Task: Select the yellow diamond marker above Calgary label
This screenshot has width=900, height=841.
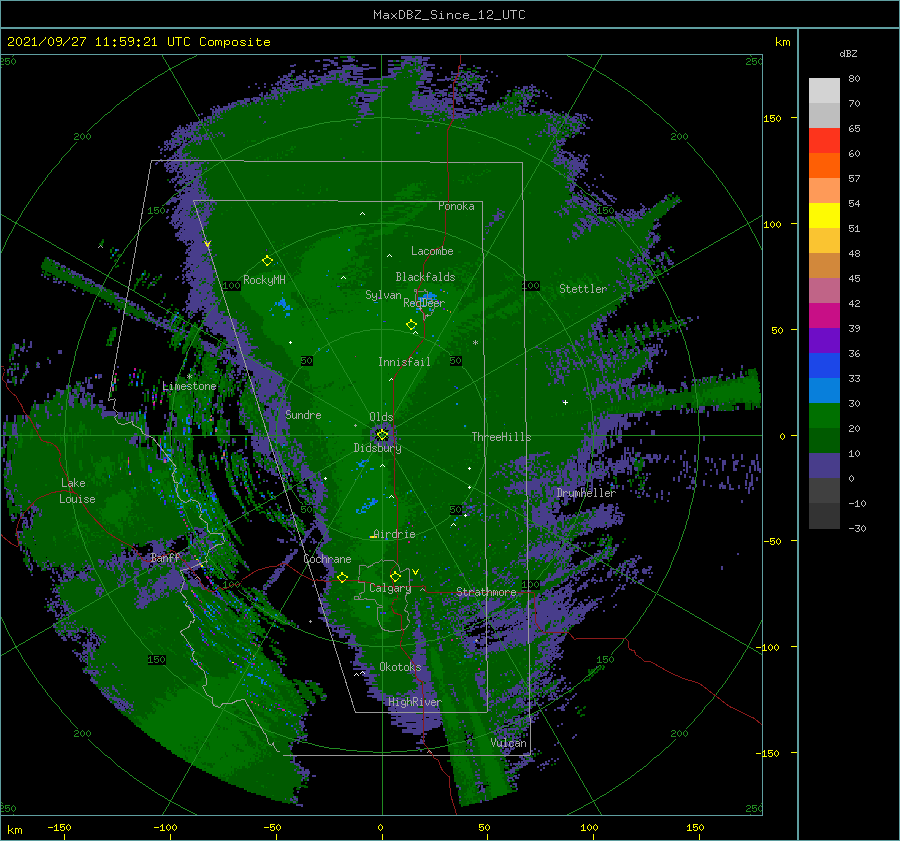Action: click(x=395, y=576)
